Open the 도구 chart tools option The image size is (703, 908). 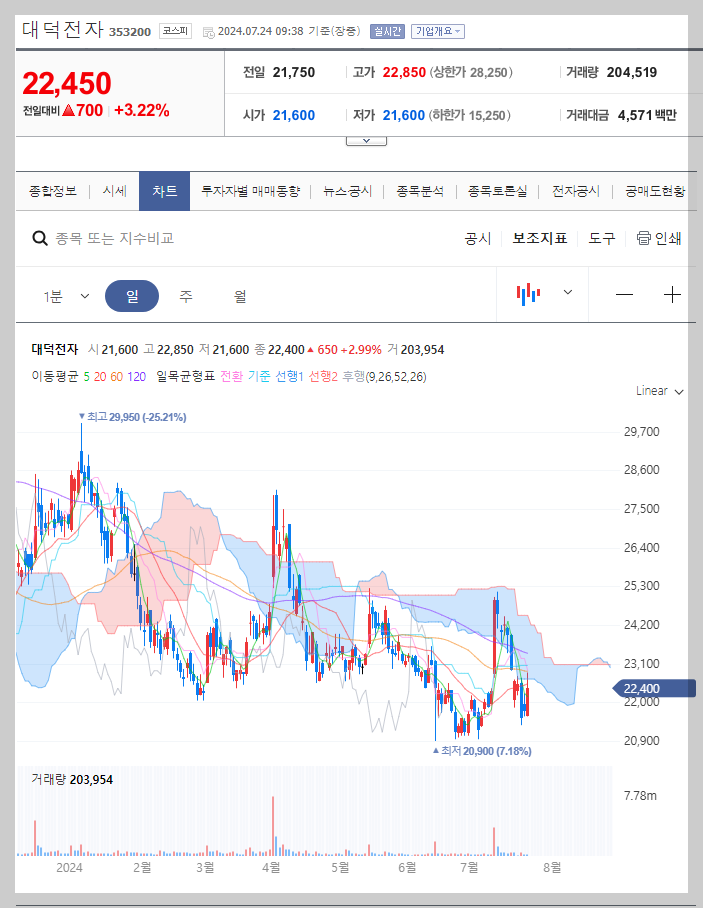click(x=601, y=238)
